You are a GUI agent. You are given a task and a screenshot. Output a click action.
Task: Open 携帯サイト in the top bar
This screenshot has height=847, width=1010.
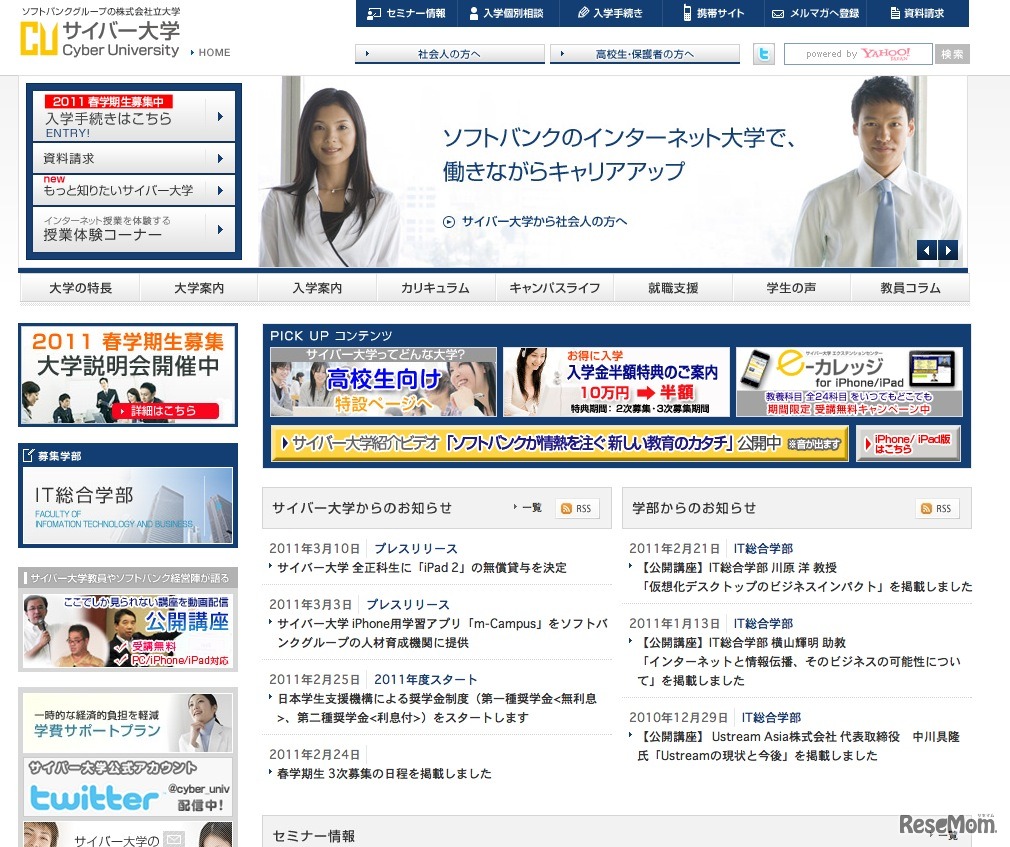coord(714,13)
